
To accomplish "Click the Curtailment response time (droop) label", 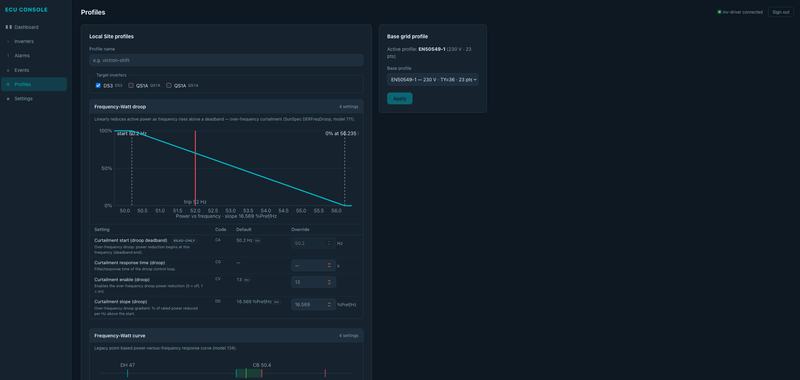I will (130, 263).
